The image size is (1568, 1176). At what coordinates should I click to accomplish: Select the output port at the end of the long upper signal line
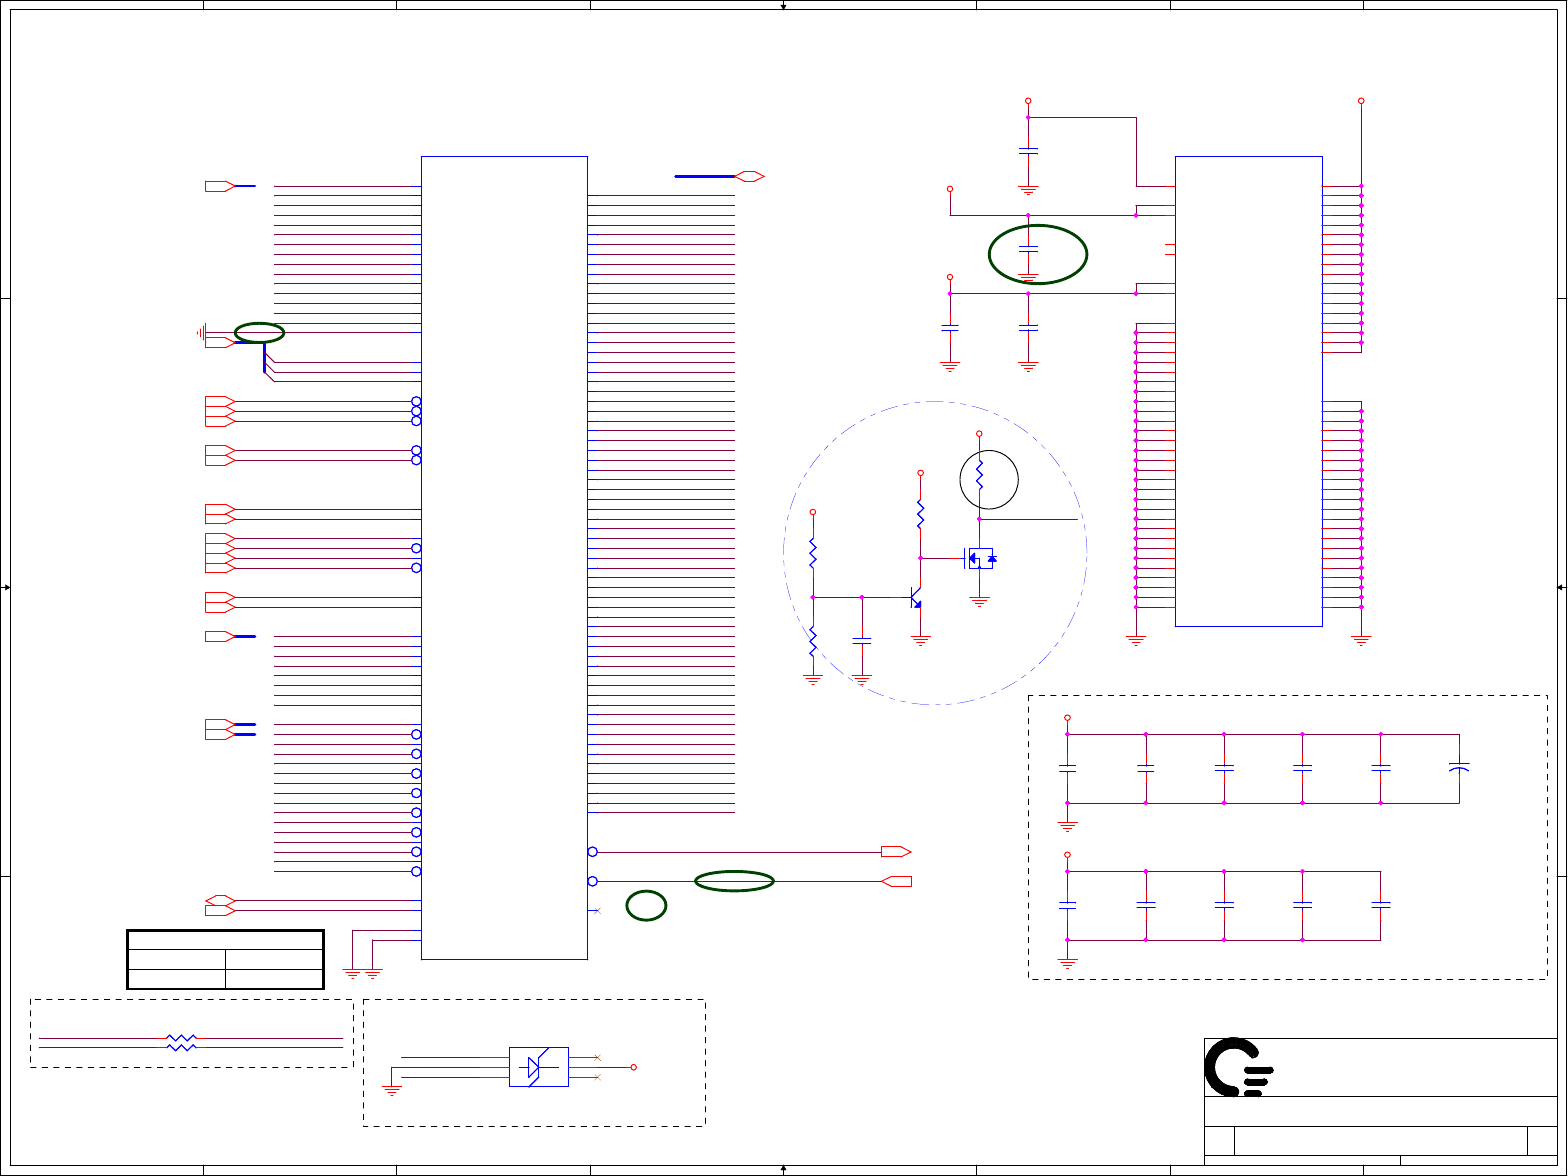[x=896, y=852]
